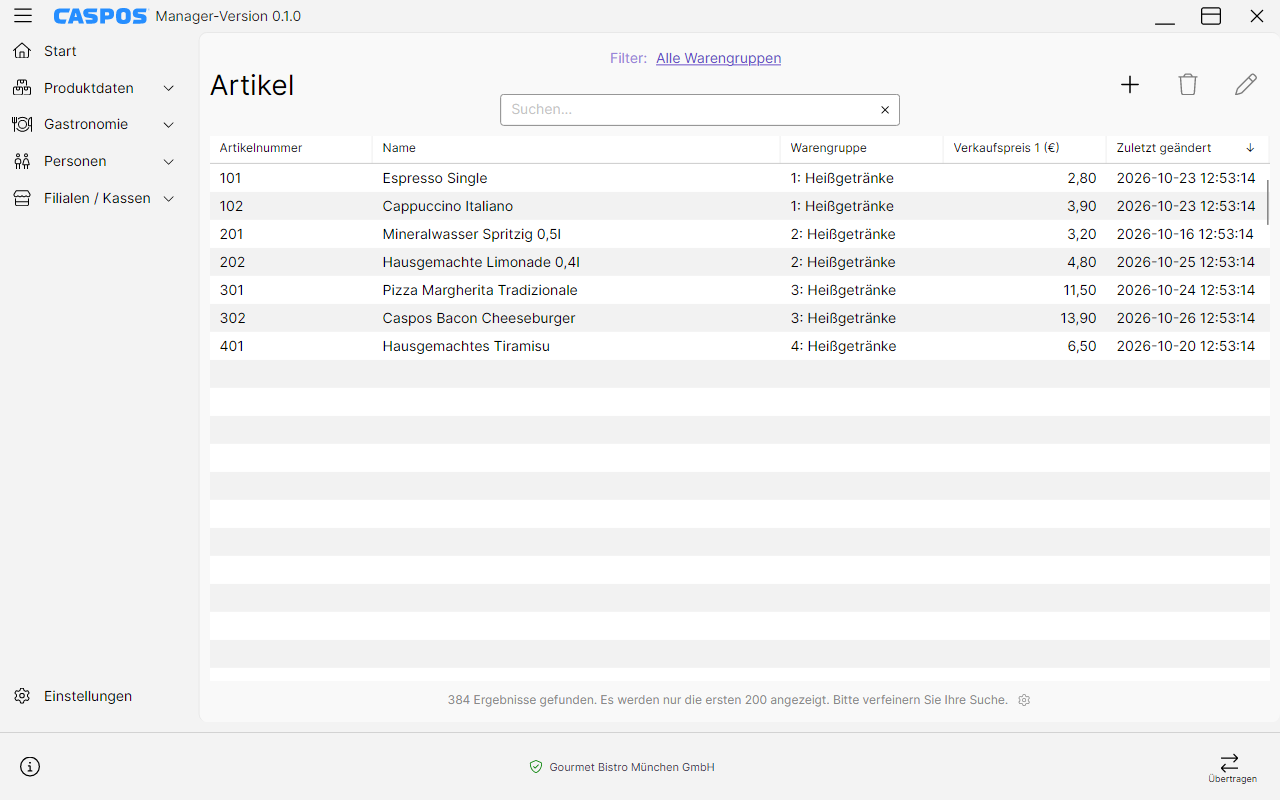Click the Filialen / Kassen store icon
Screen dimensions: 1280x800
22,198
